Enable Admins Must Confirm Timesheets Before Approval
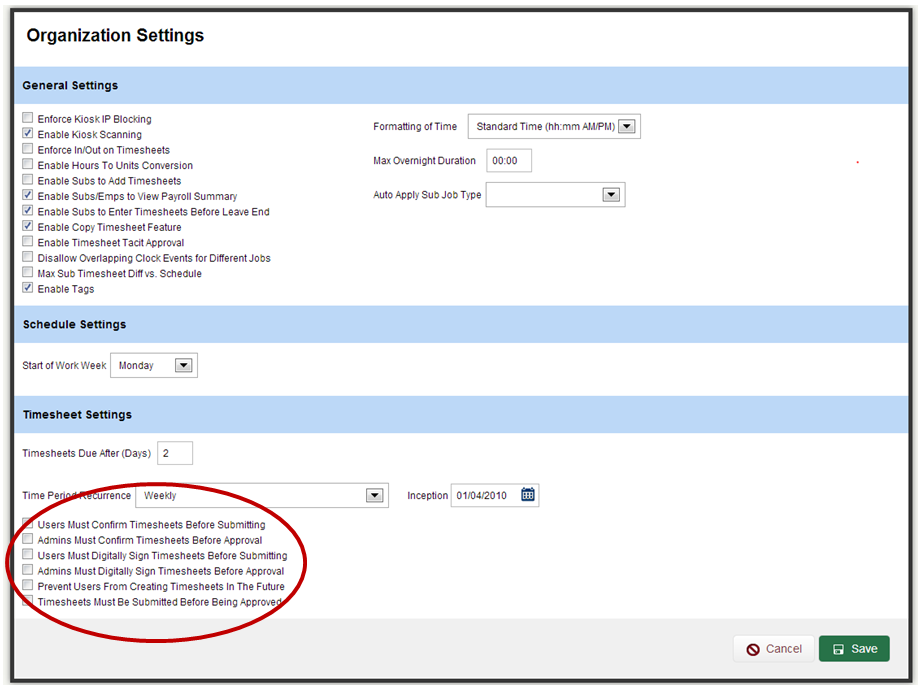This screenshot has height=690, width=919. [28, 539]
